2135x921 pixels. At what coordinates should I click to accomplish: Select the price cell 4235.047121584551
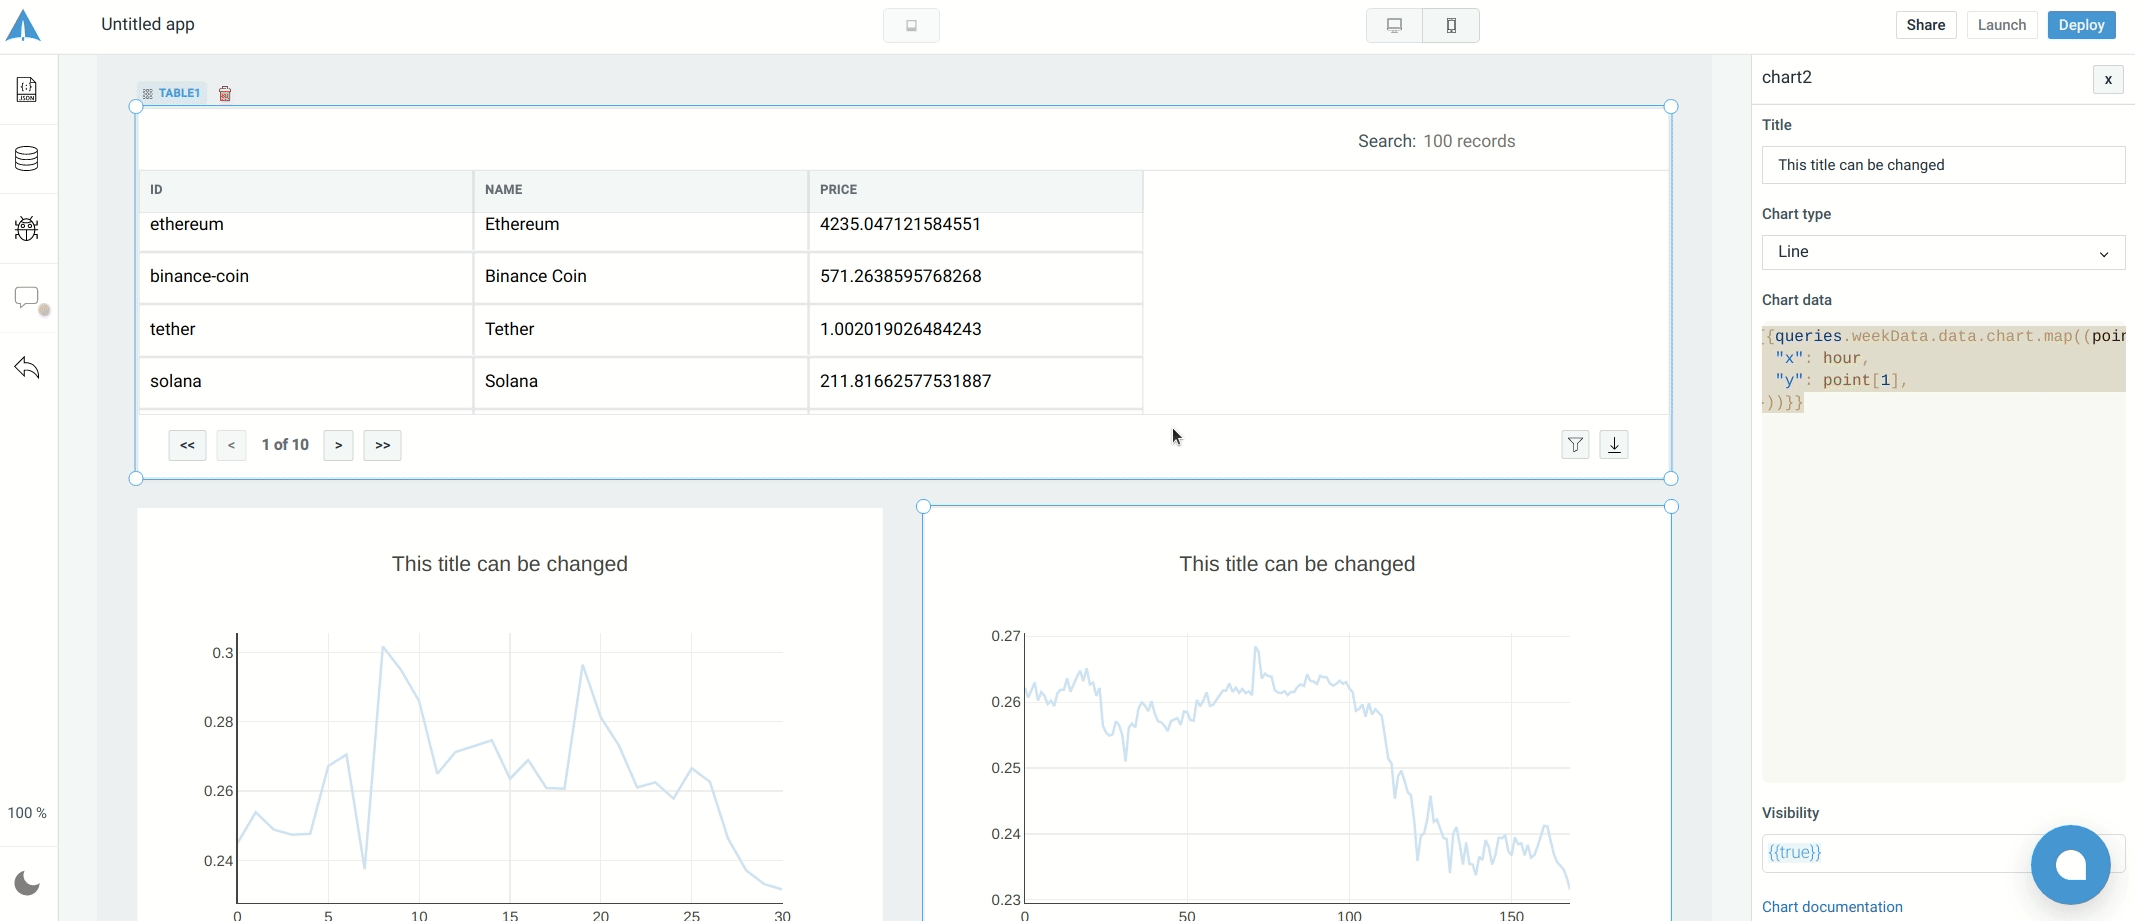click(x=975, y=230)
